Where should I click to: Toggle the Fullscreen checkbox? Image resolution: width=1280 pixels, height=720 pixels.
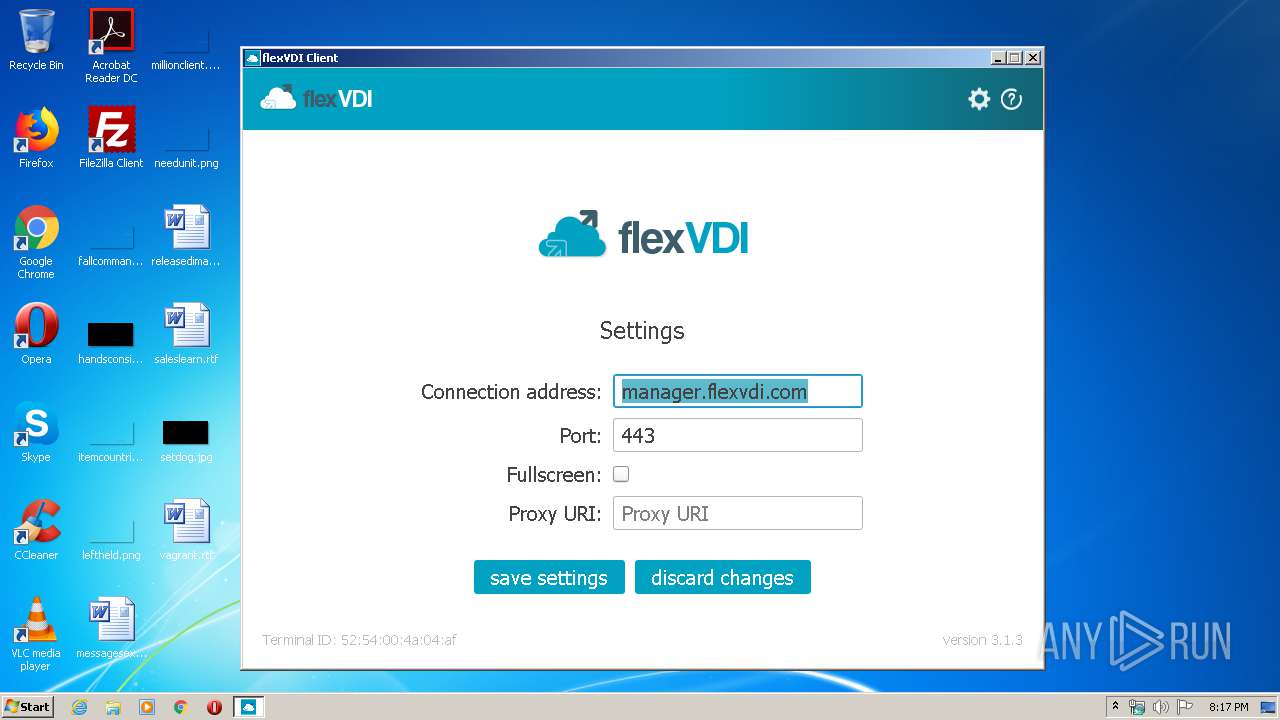coord(621,474)
